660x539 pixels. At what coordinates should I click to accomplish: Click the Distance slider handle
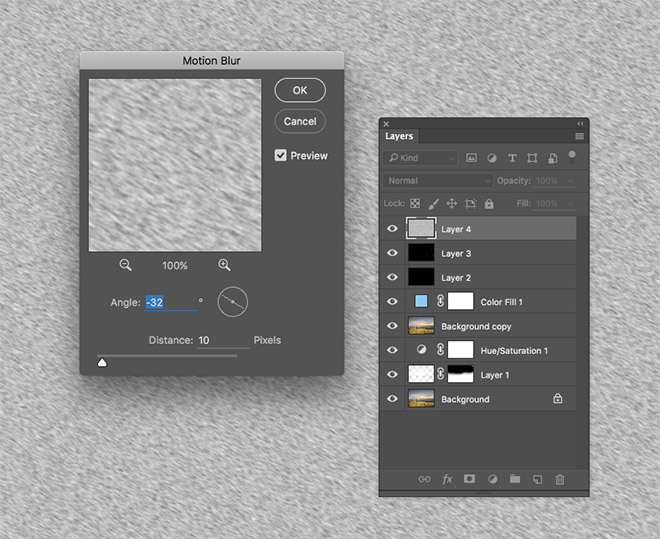tap(102, 363)
